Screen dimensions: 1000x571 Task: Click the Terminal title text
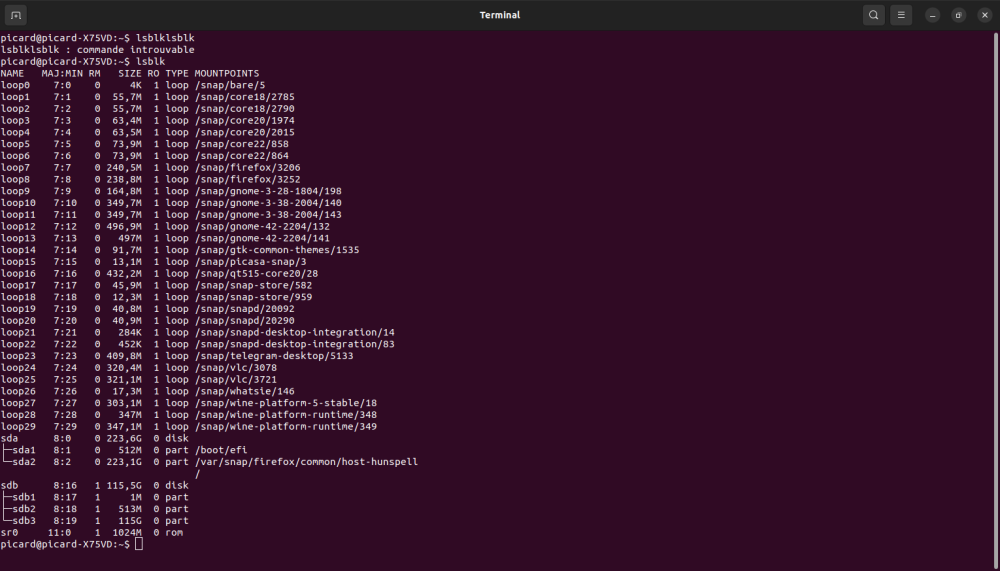coord(500,15)
